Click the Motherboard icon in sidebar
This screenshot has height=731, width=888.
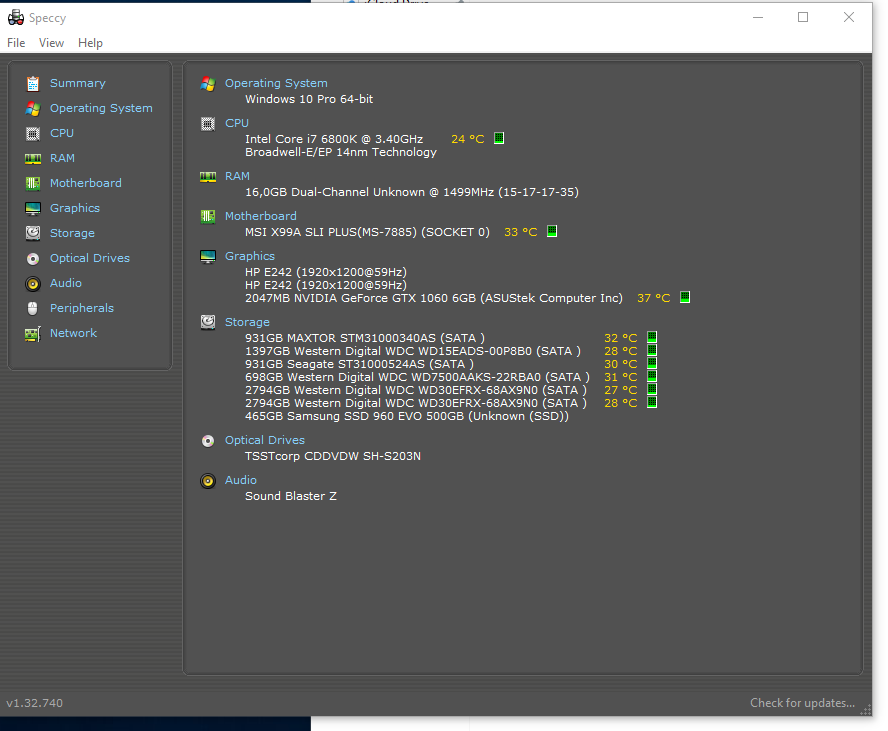point(33,183)
